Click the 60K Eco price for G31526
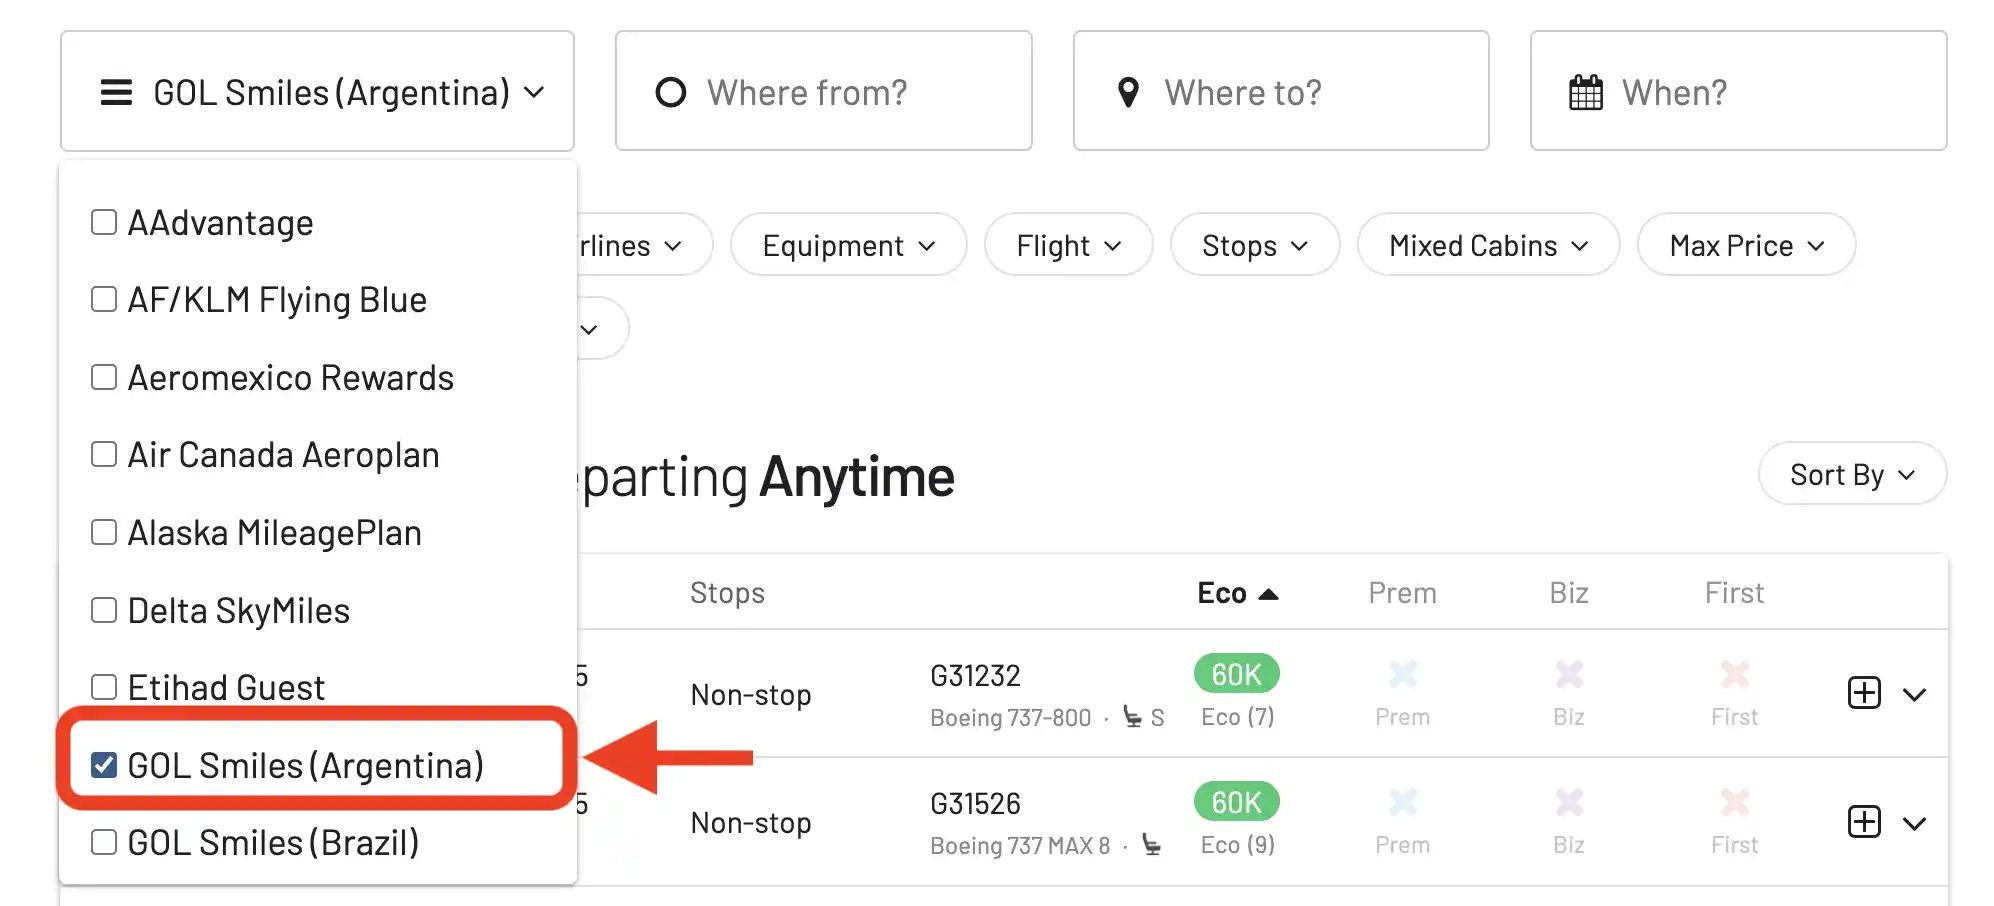Screen dimensions: 1994x906 (x=1237, y=802)
